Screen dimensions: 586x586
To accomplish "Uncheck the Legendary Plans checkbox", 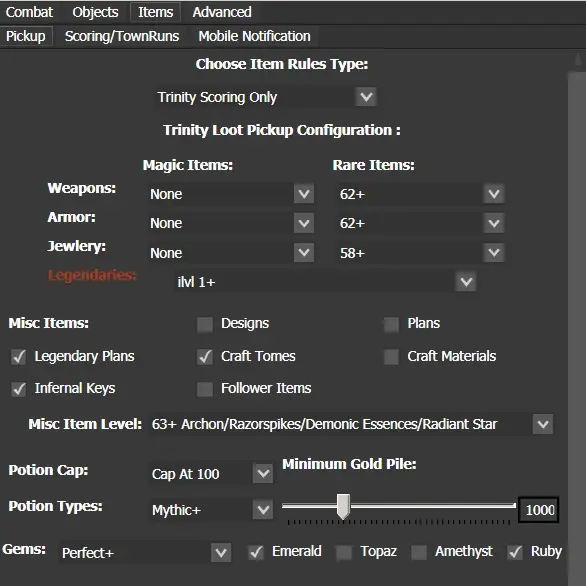I will click(x=18, y=357).
